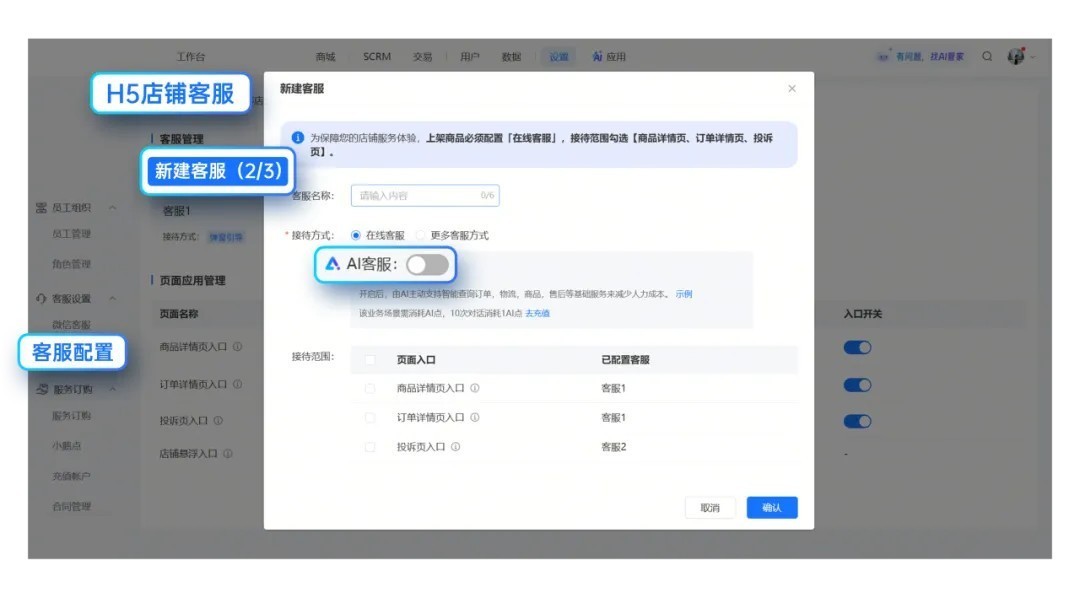Image resolution: width=1080 pixels, height=598 pixels.
Task: Check the 商品详情页入口 row checkbox
Action: click(370, 389)
